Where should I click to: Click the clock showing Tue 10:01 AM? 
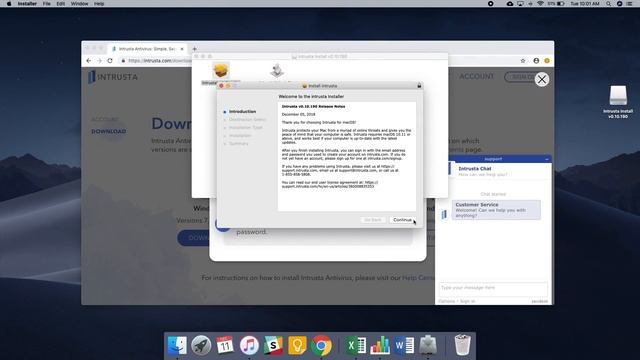click(x=585, y=4)
